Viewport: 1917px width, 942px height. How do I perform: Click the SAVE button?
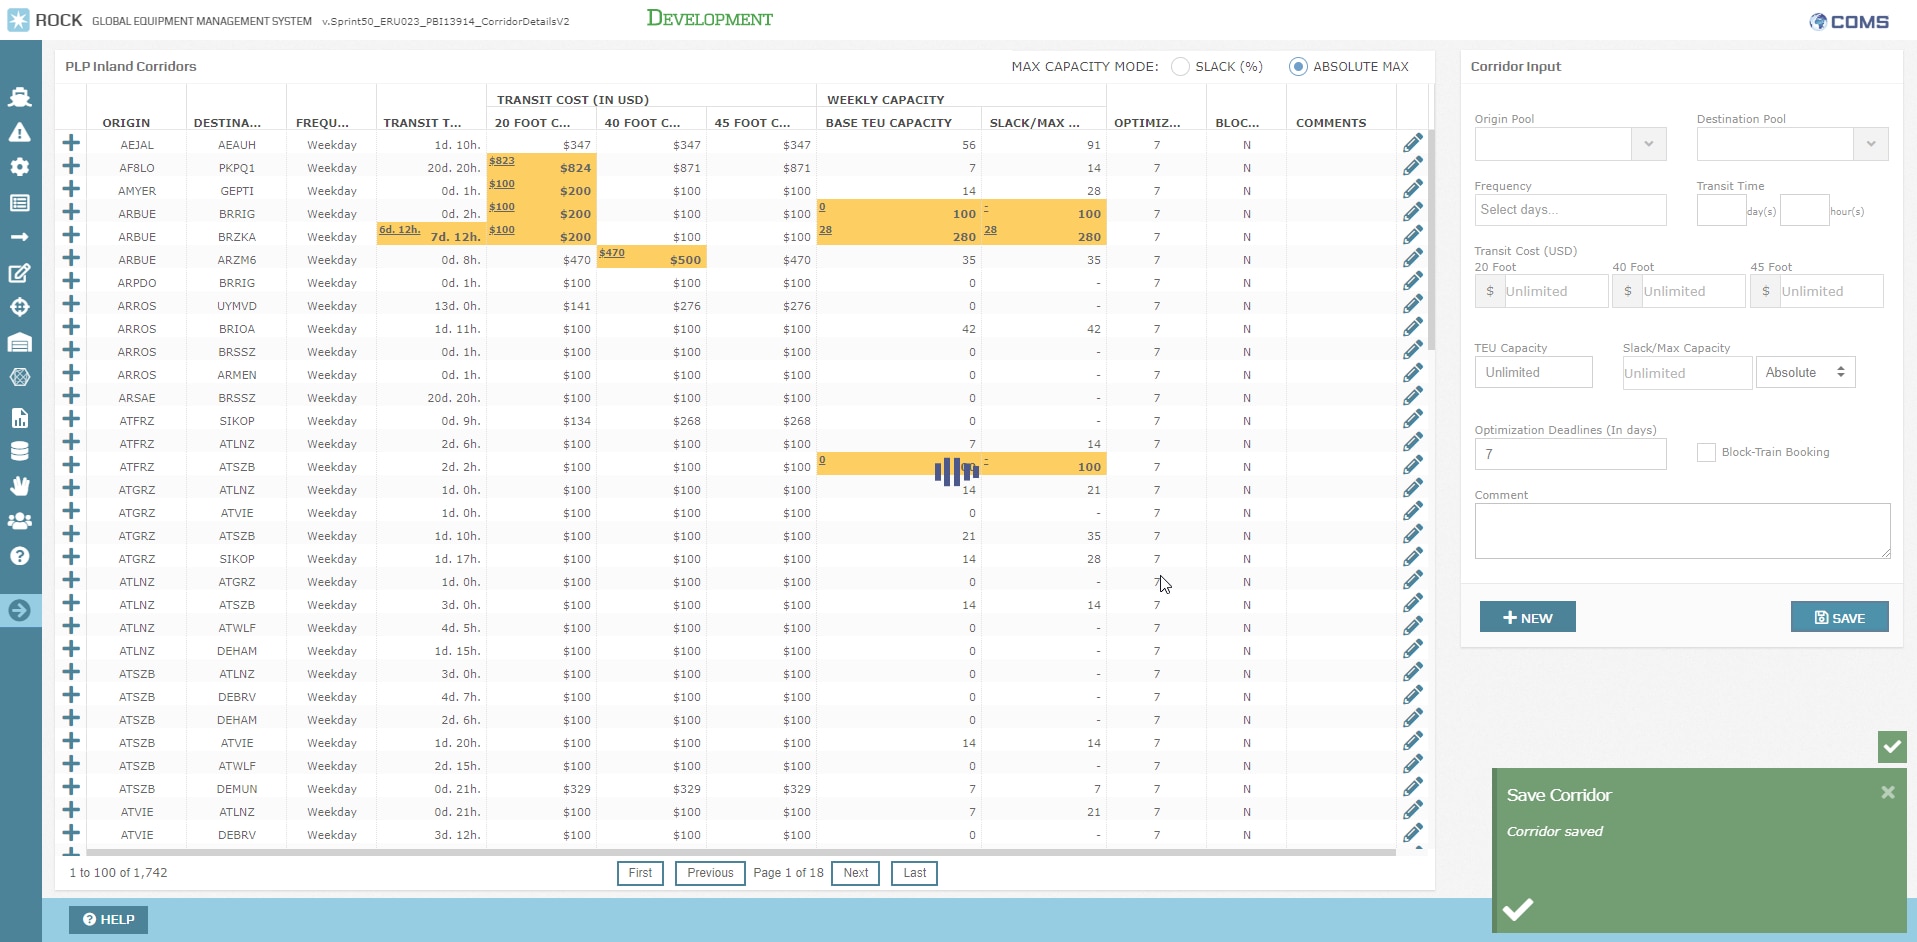[1839, 617]
